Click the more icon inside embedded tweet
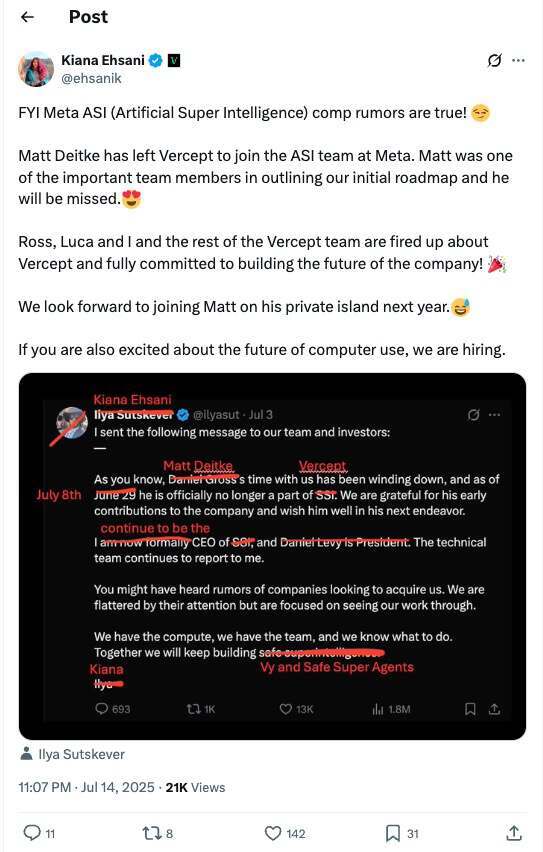 (x=494, y=415)
